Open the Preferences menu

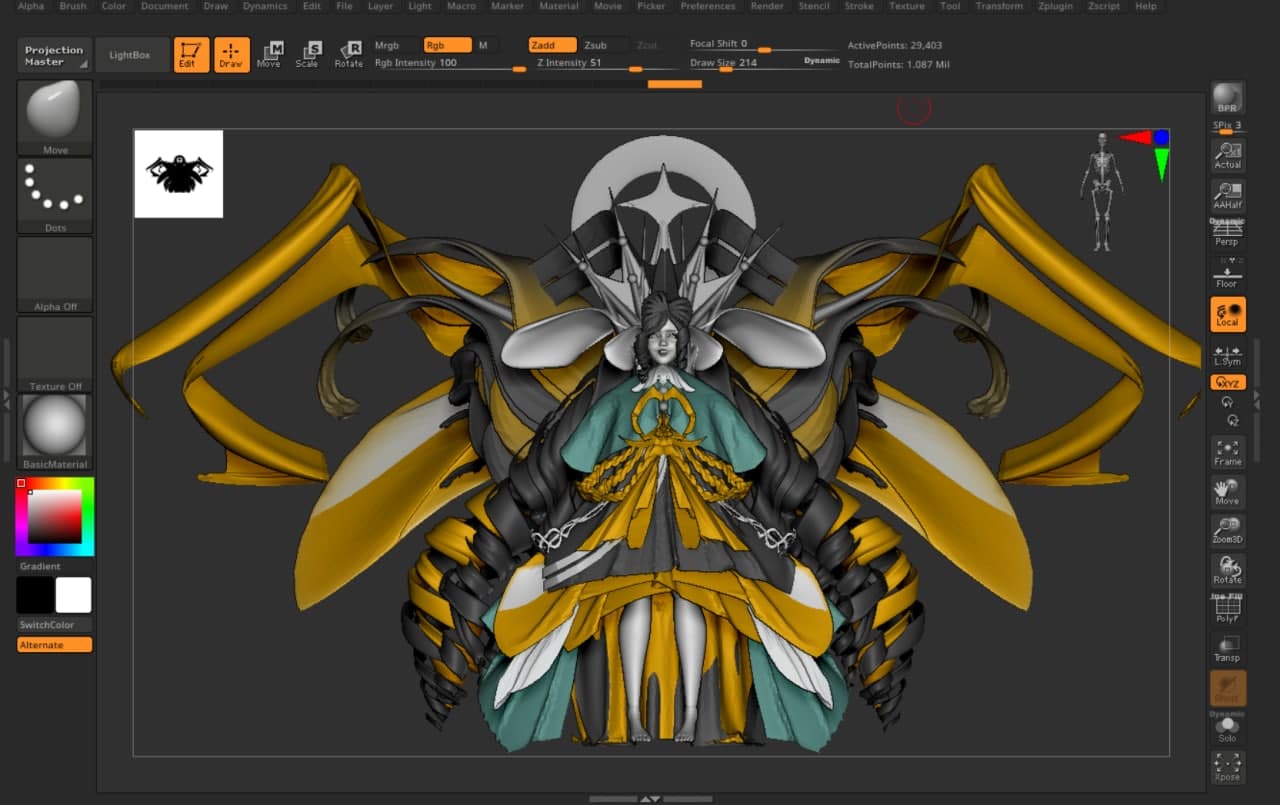[x=708, y=6]
